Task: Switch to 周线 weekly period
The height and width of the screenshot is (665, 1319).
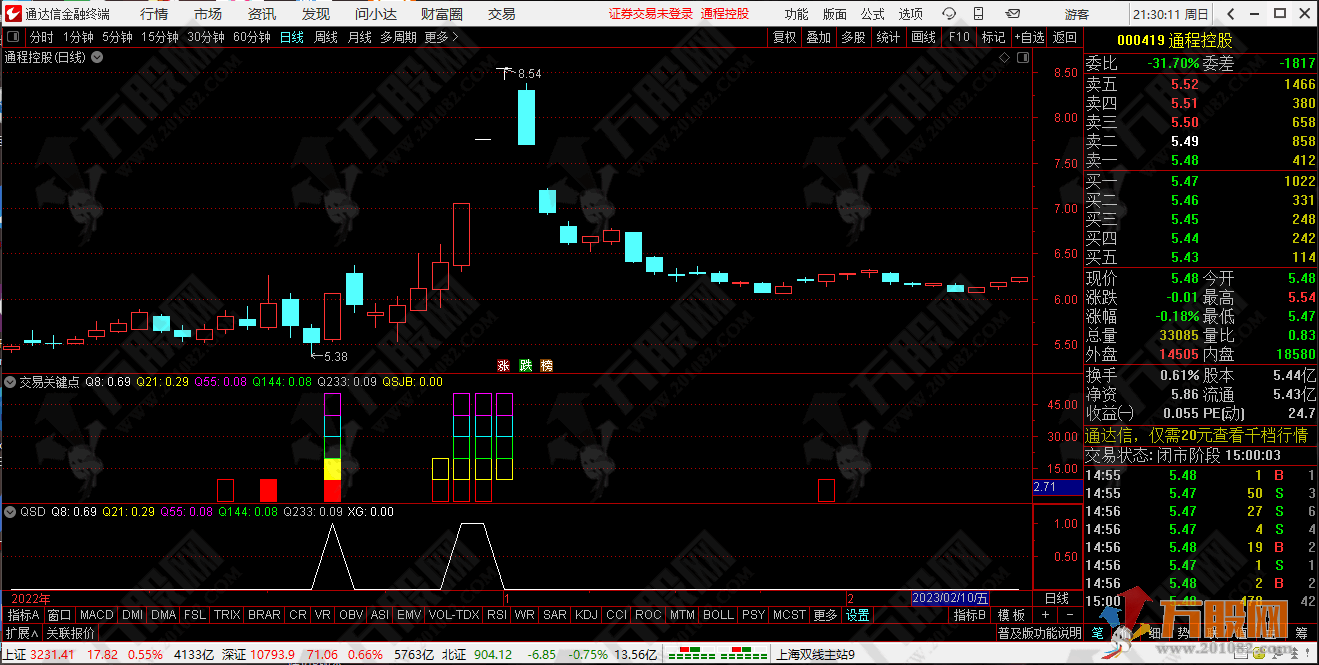Action: 326,37
